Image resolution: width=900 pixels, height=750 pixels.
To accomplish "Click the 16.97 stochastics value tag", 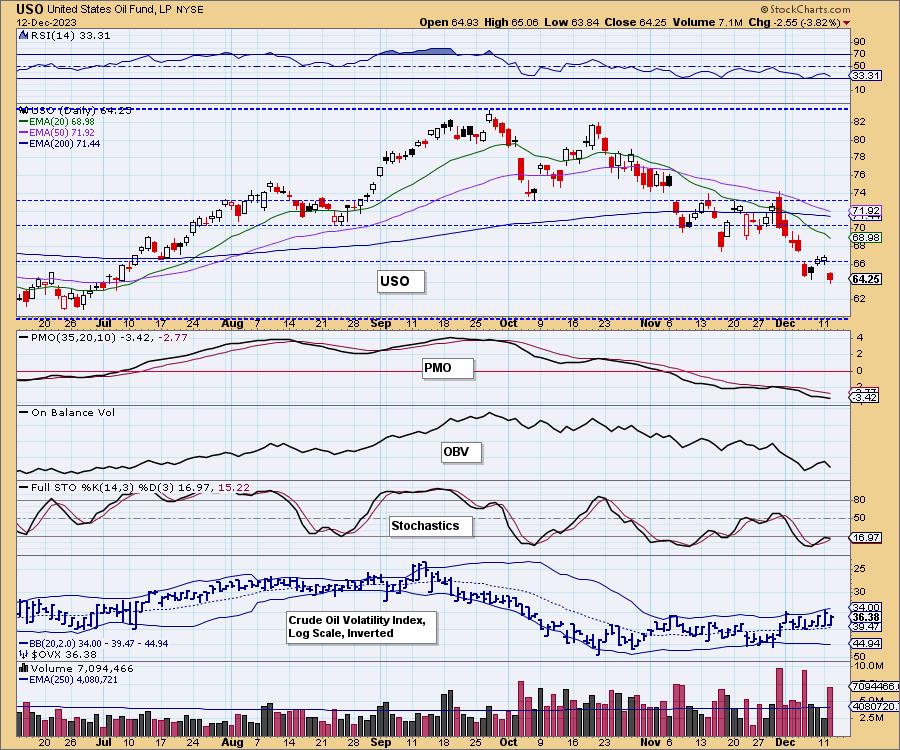I will (x=866, y=538).
